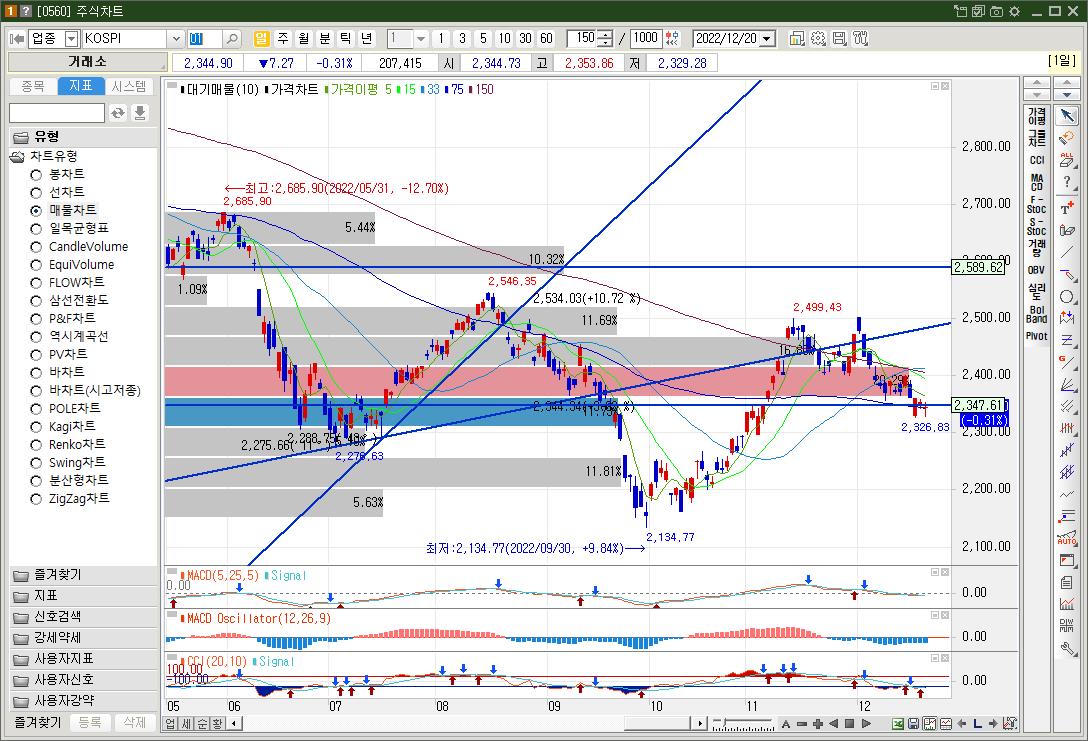Increase the 150 bar count stepper
Image resolution: width=1088 pixels, height=741 pixels.
tap(608, 34)
